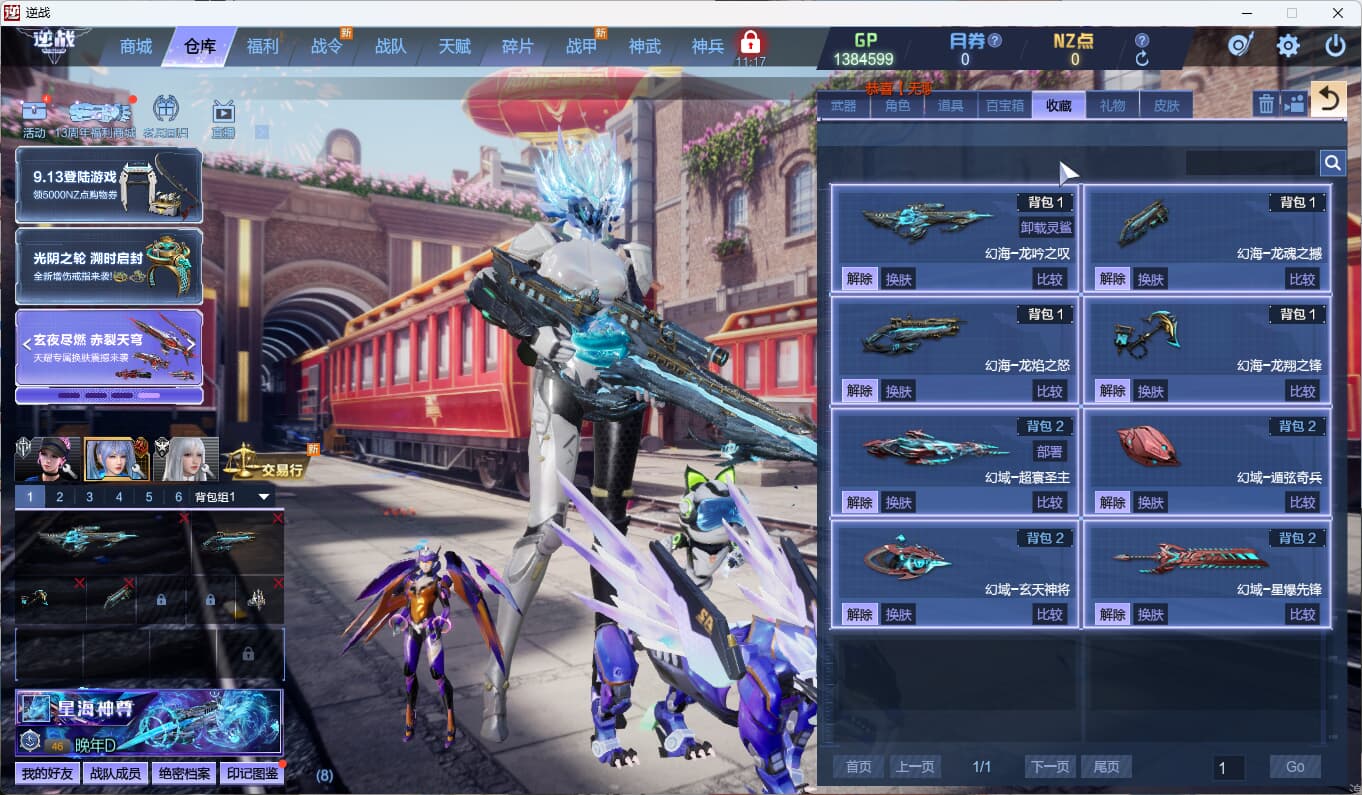Click the power exit icon
The height and width of the screenshot is (795, 1362).
click(1335, 46)
